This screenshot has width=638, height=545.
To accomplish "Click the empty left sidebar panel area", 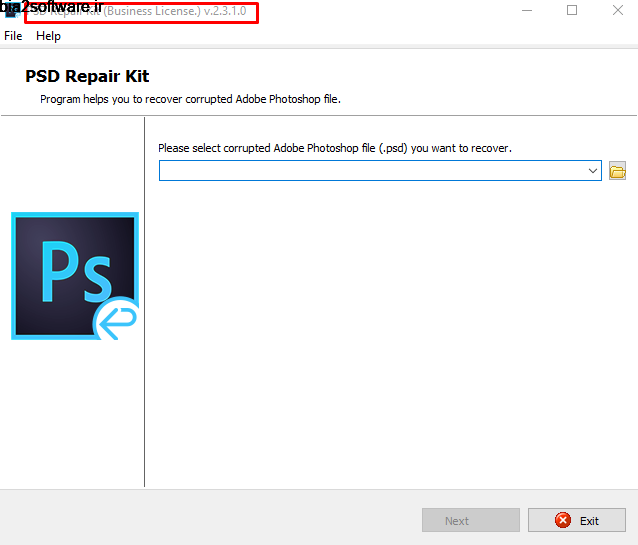I will click(72, 420).
